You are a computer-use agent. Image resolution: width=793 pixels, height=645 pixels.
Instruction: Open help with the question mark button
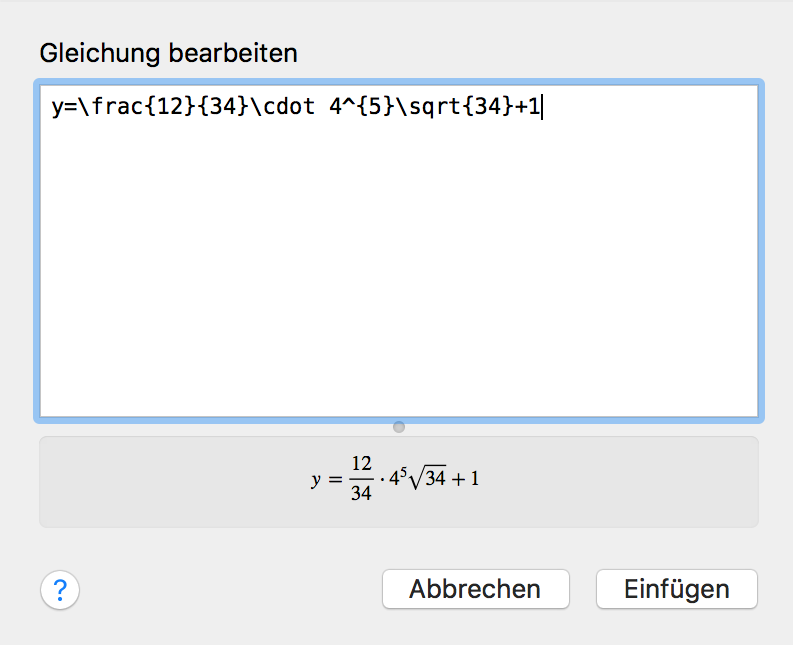60,590
